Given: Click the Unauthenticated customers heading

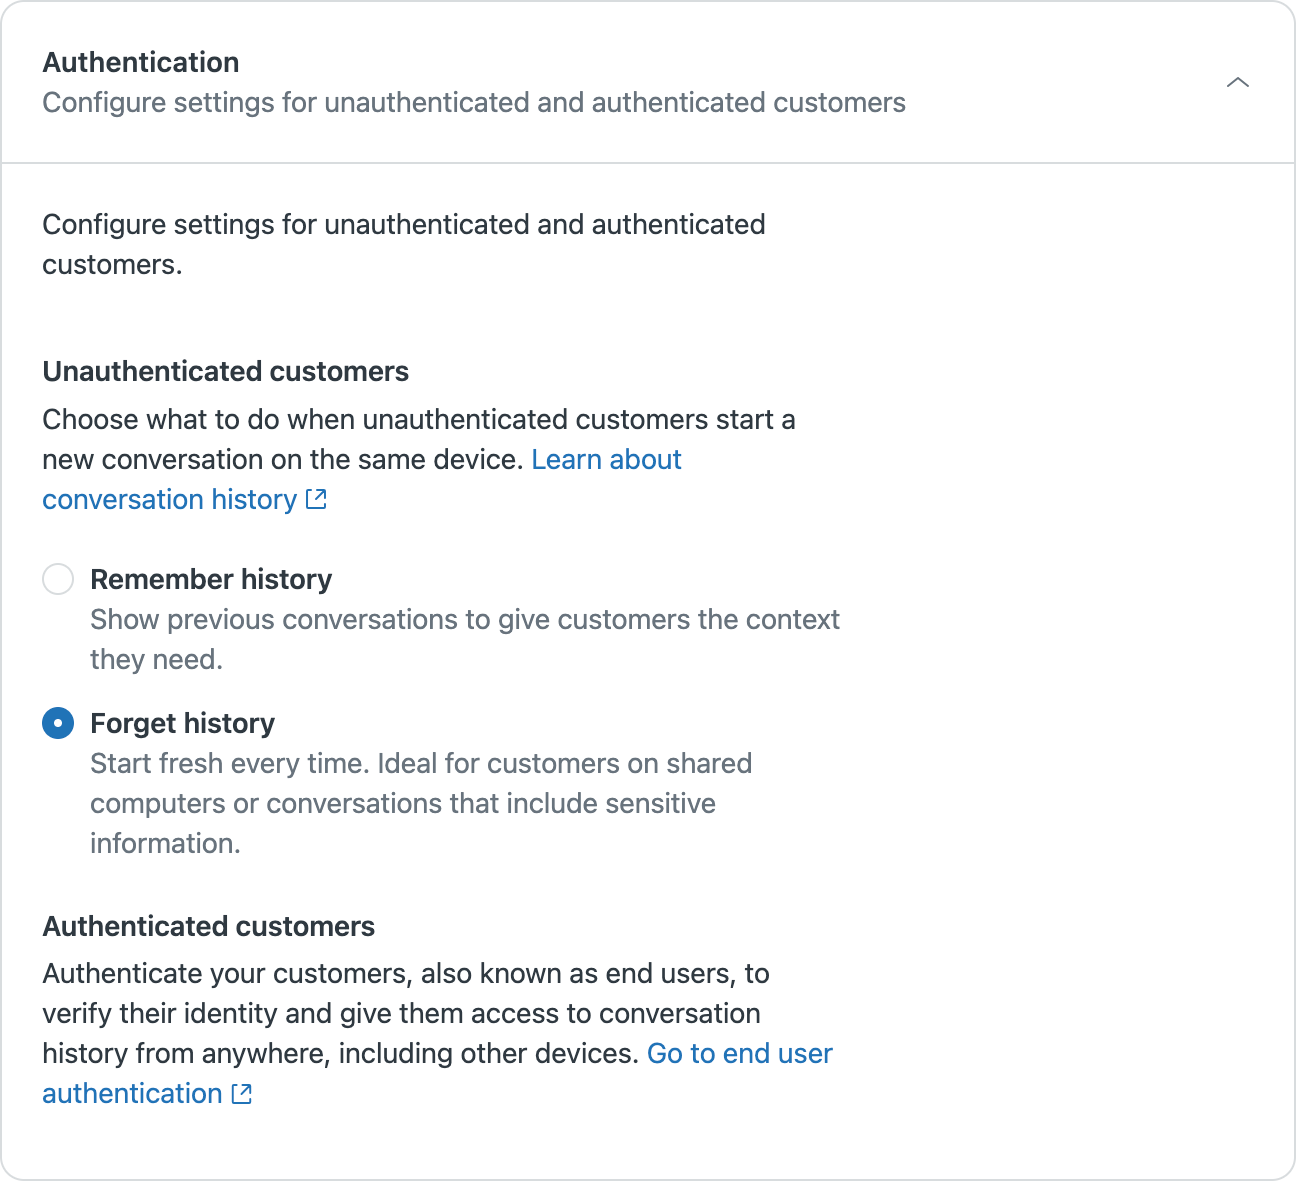Looking at the screenshot, I should click(x=226, y=372).
